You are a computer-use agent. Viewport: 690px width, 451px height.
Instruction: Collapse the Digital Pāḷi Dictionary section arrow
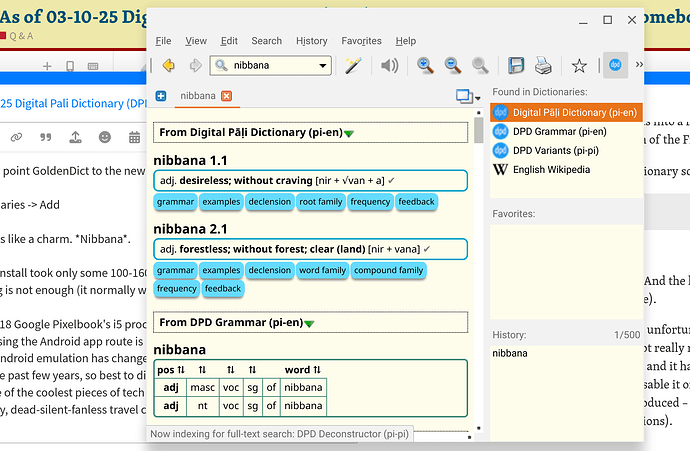[349, 133]
